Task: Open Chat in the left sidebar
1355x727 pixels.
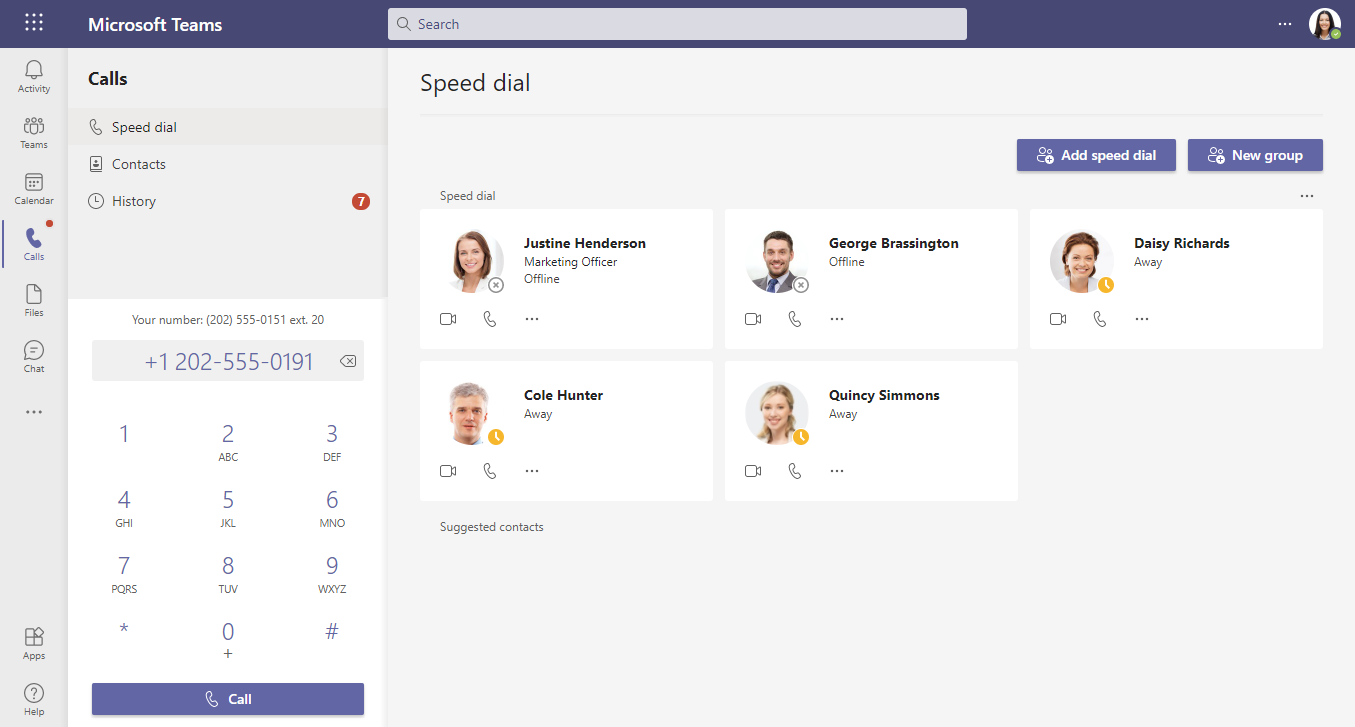Action: click(x=34, y=356)
